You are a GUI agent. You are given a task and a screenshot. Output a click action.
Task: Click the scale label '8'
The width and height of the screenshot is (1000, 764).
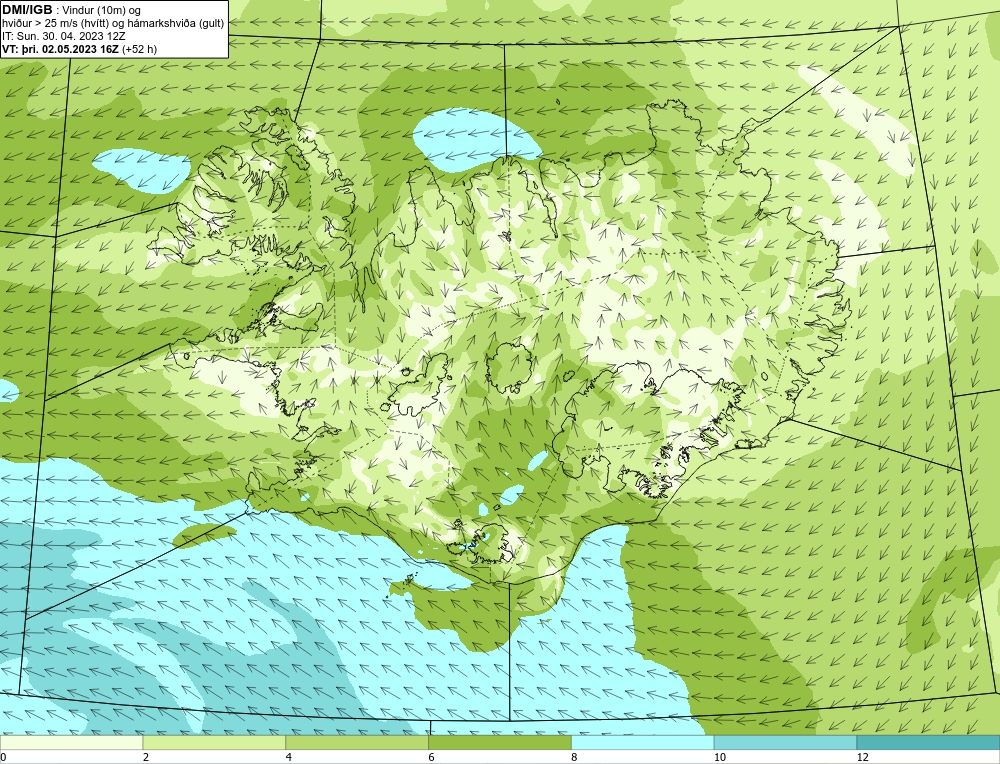tap(575, 757)
